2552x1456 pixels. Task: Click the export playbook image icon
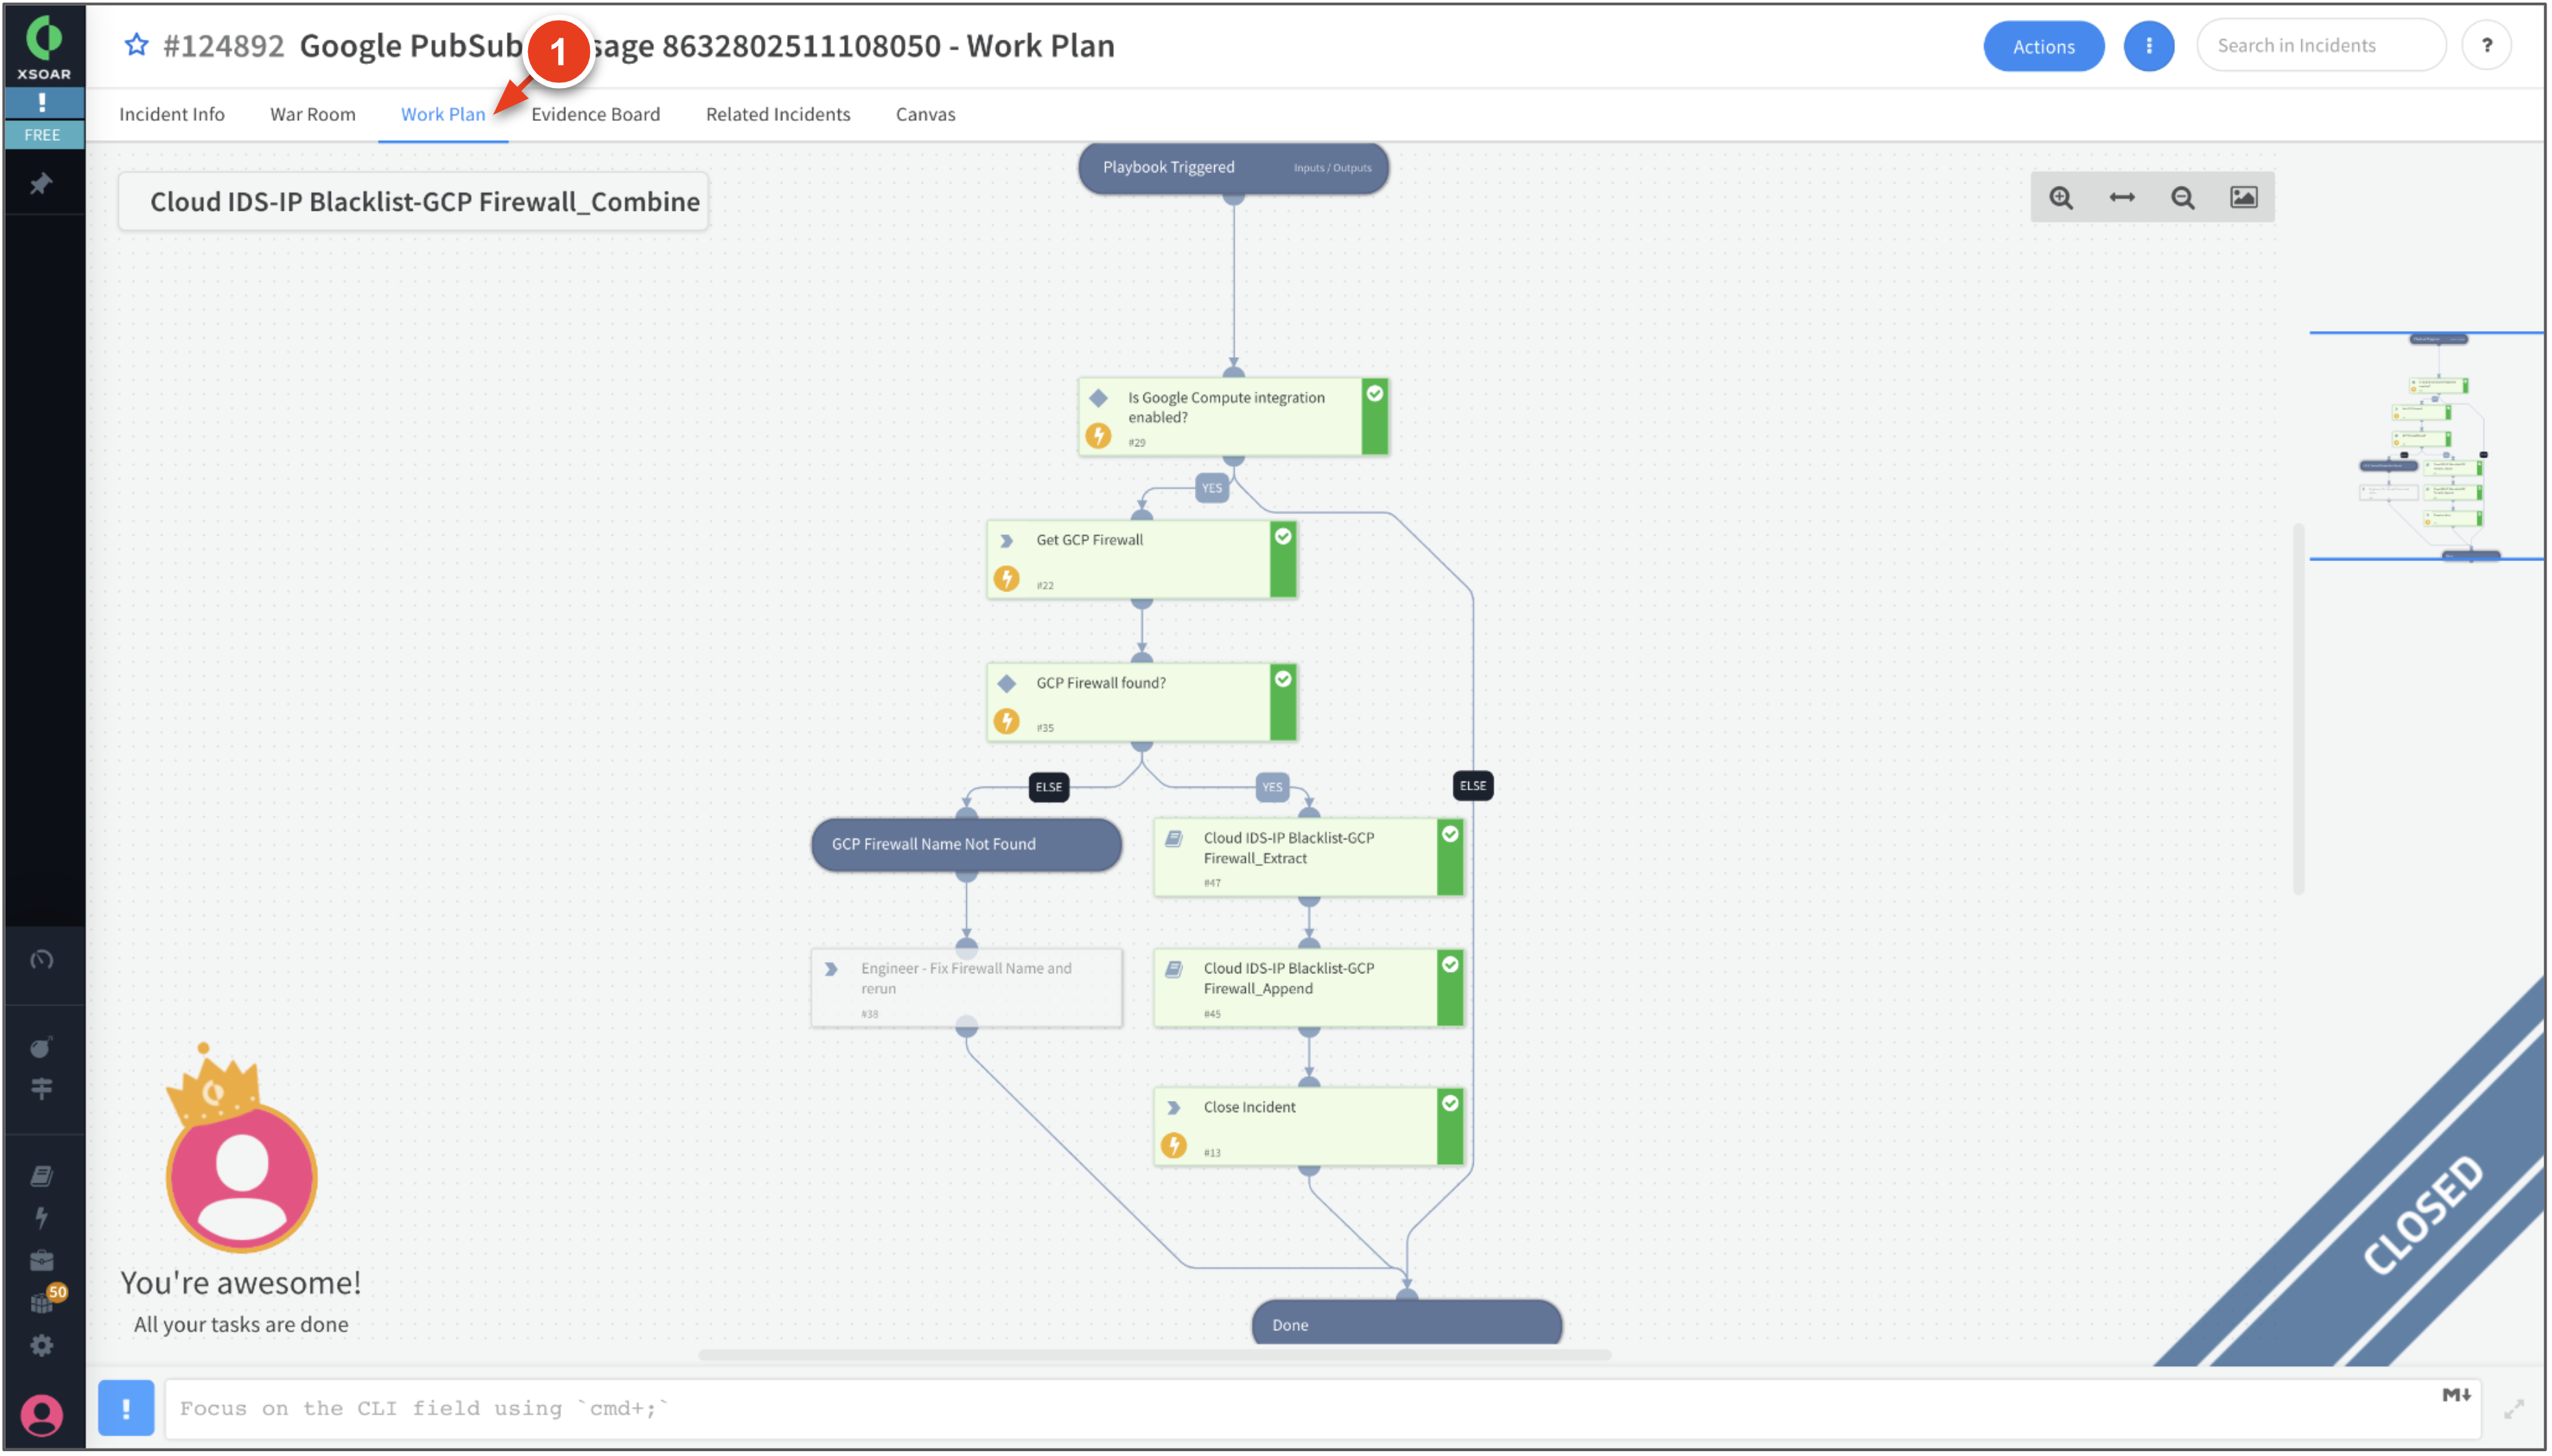[x=2244, y=198]
